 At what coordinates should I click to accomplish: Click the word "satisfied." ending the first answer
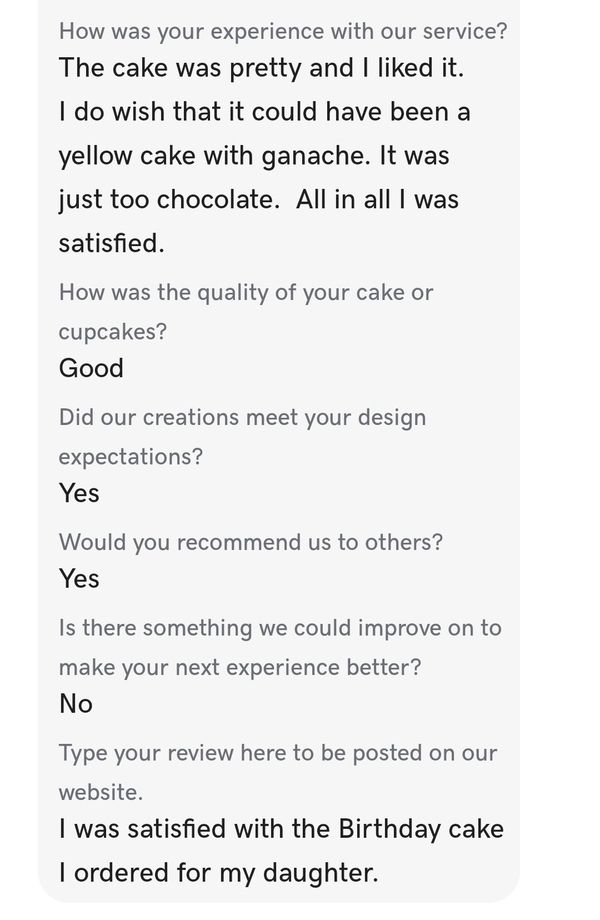tap(111, 242)
